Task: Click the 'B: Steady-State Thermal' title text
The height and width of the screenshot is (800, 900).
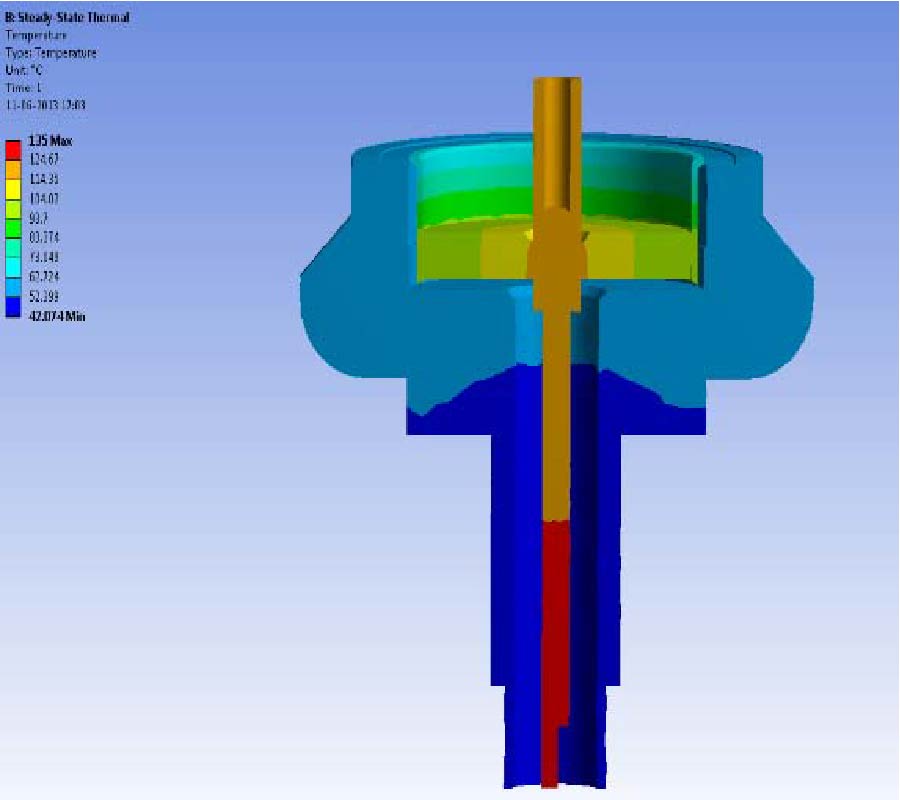Action: click(67, 18)
